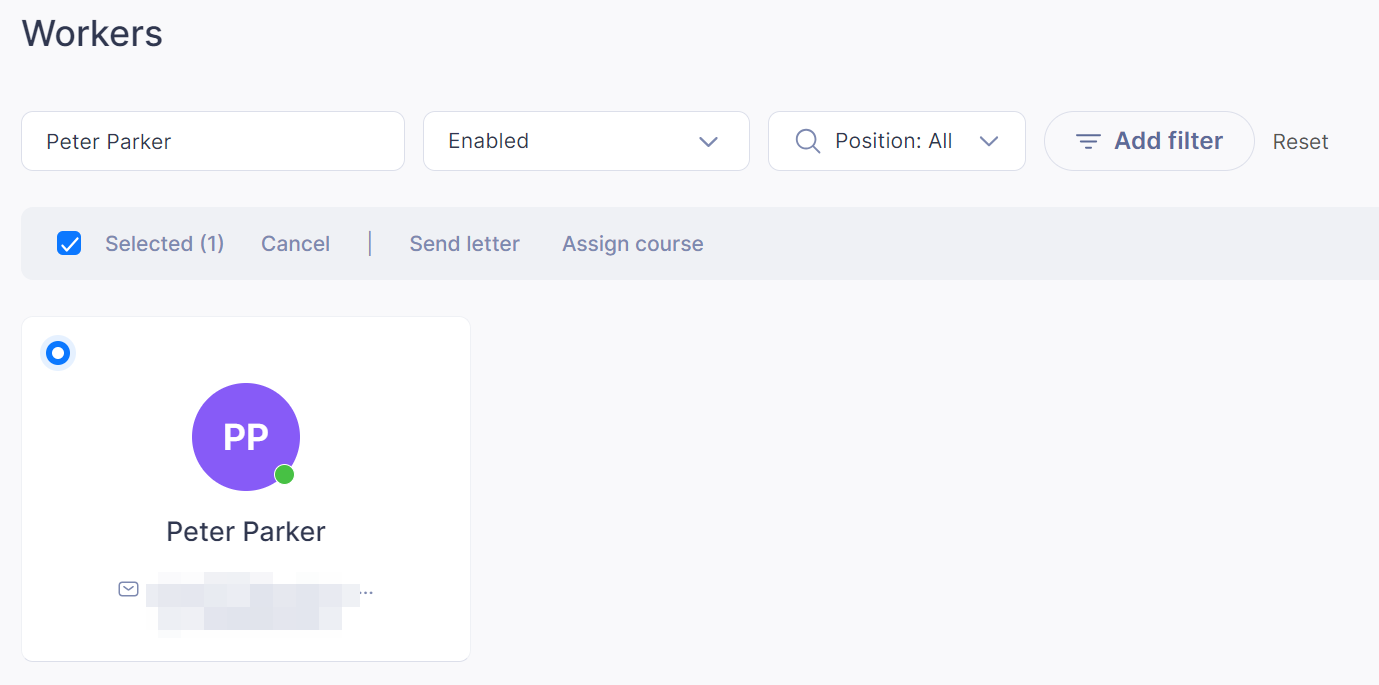The image size is (1379, 685).
Task: Cancel the current selection
Action: pyautogui.click(x=295, y=244)
